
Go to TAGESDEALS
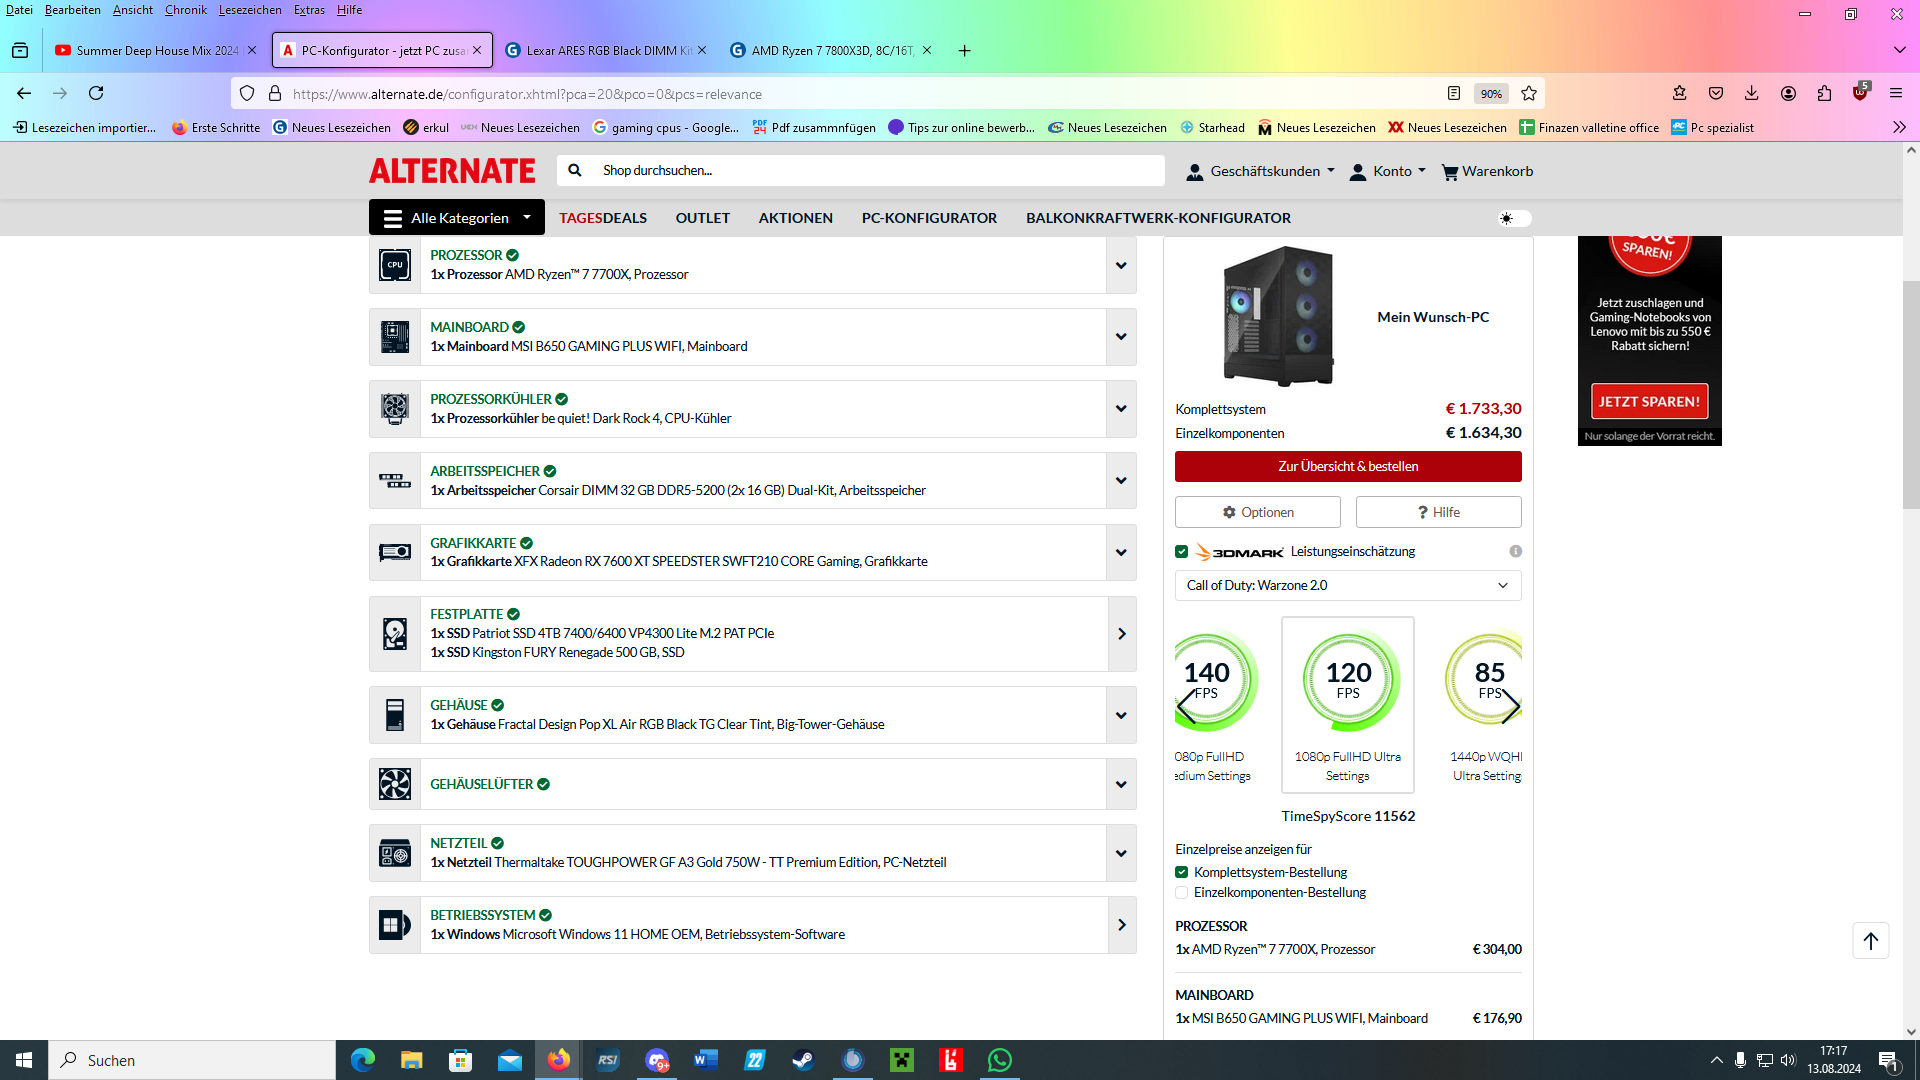[603, 218]
